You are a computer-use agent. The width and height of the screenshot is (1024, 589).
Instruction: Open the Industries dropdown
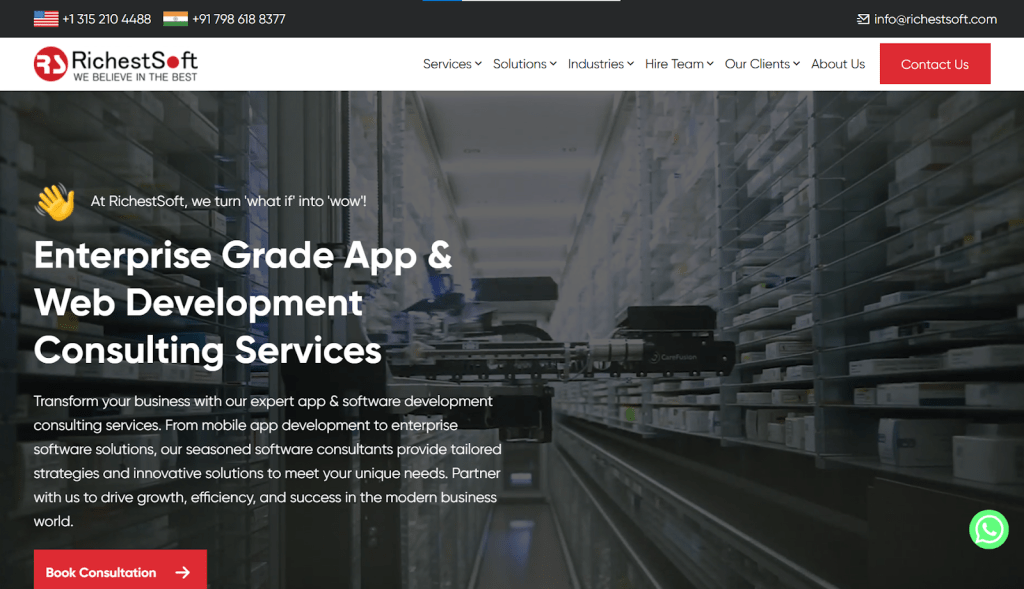(x=601, y=64)
